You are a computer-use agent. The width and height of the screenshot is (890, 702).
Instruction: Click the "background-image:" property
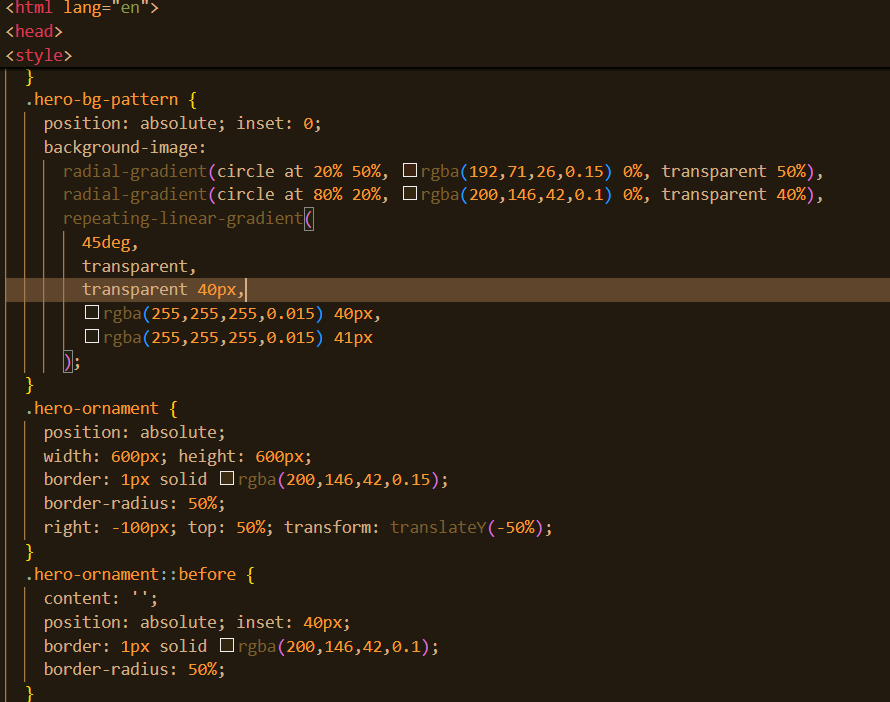[x=125, y=148]
